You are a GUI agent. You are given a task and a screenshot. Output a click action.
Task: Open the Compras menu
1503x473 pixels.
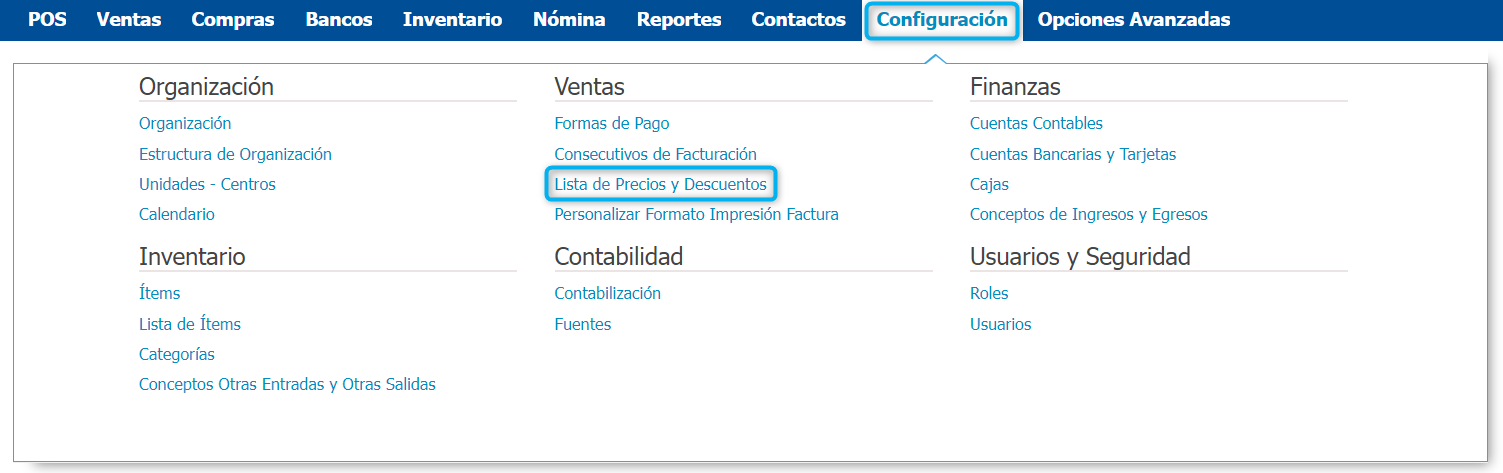pyautogui.click(x=233, y=20)
